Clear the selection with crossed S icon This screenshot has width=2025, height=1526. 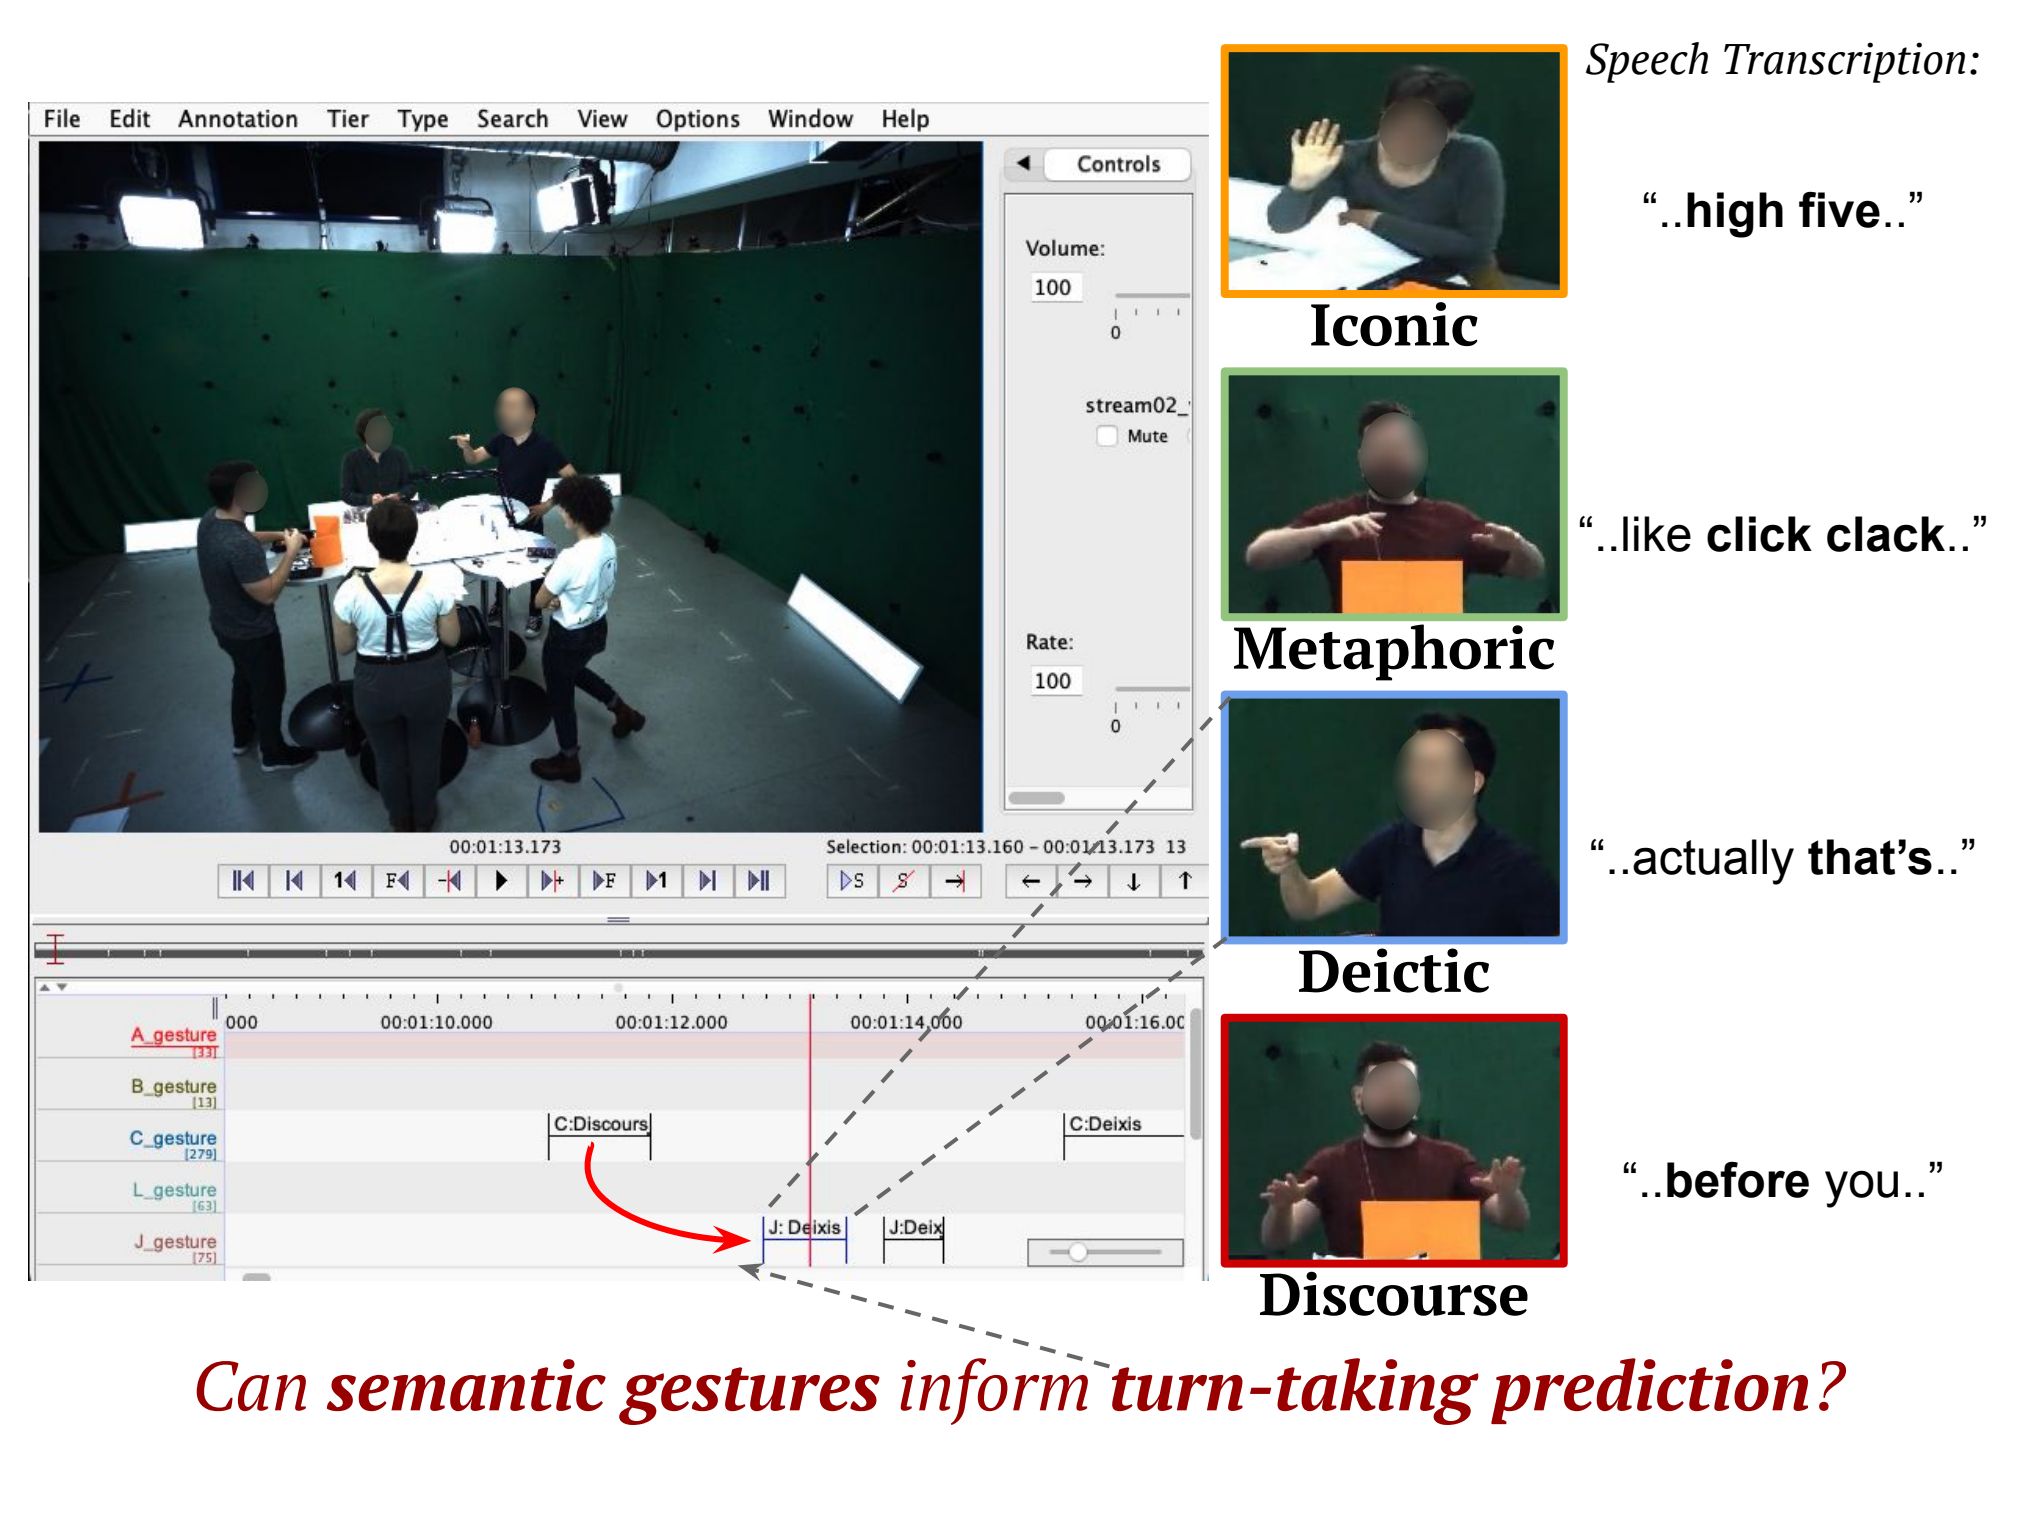click(904, 881)
